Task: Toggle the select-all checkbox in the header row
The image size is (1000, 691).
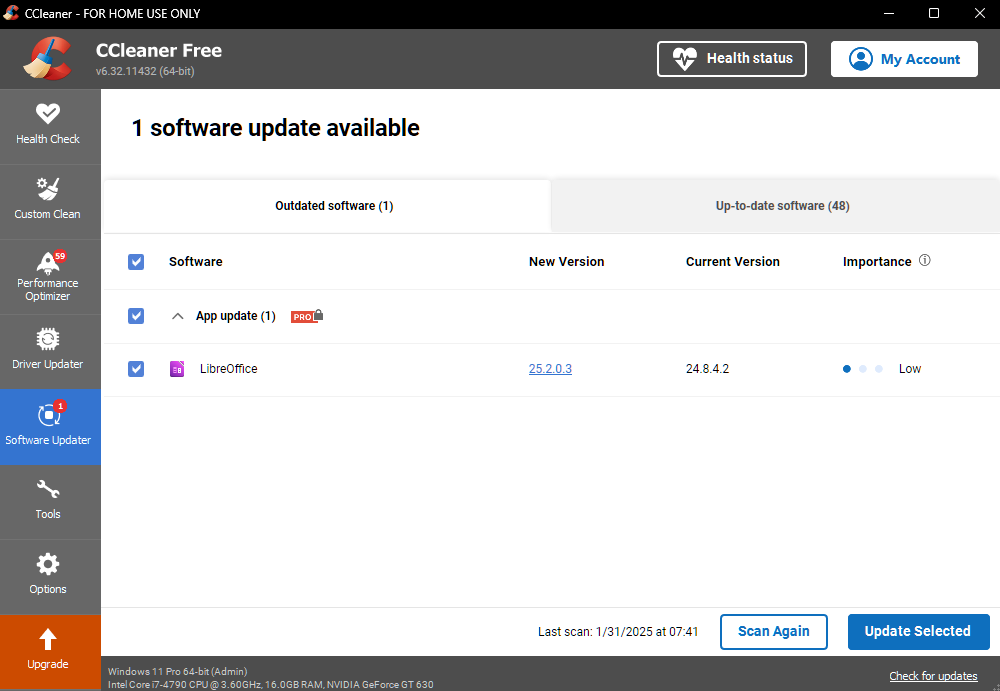Action: click(136, 262)
